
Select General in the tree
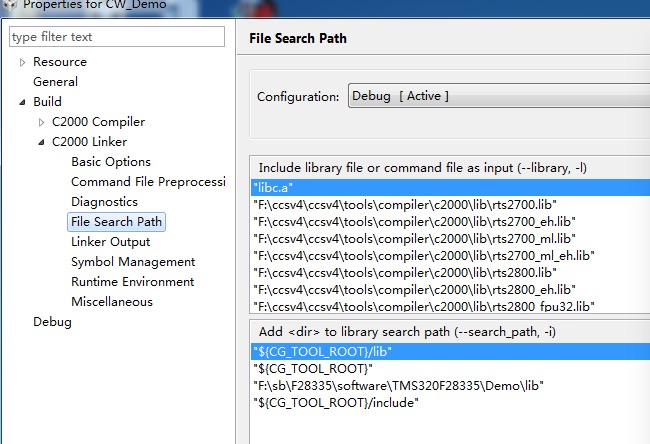point(55,82)
